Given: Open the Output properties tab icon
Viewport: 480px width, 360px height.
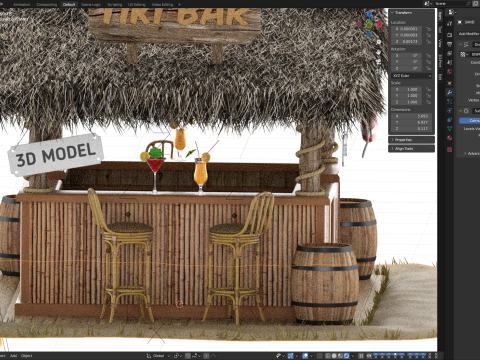Looking at the screenshot, I should pos(449,44).
